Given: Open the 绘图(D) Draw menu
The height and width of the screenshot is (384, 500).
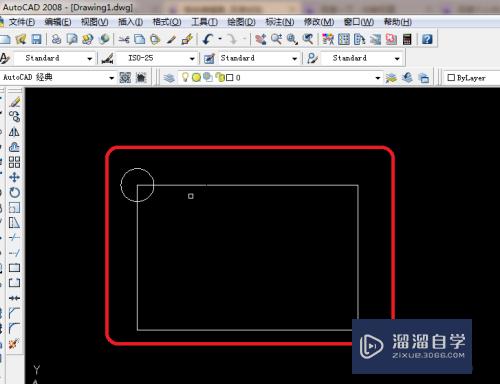Looking at the screenshot, I should coord(241,22).
